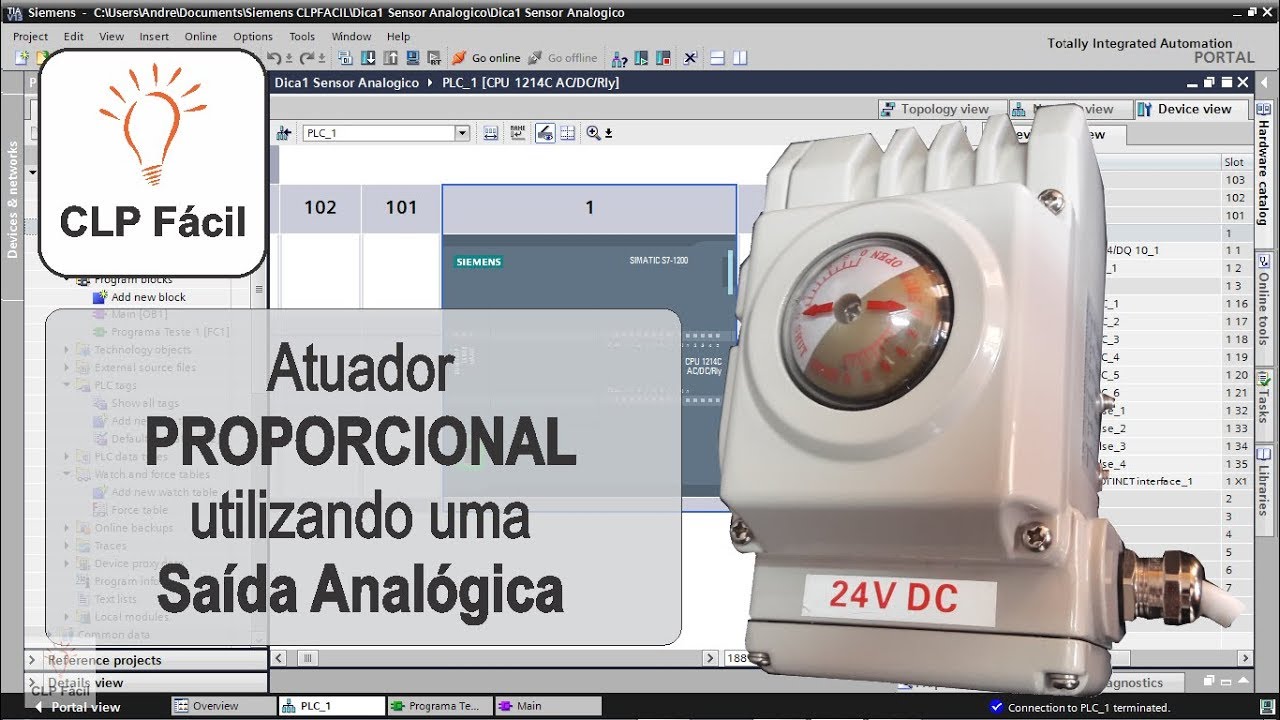Expand the Details view panel
1280x720 pixels.
[32, 683]
